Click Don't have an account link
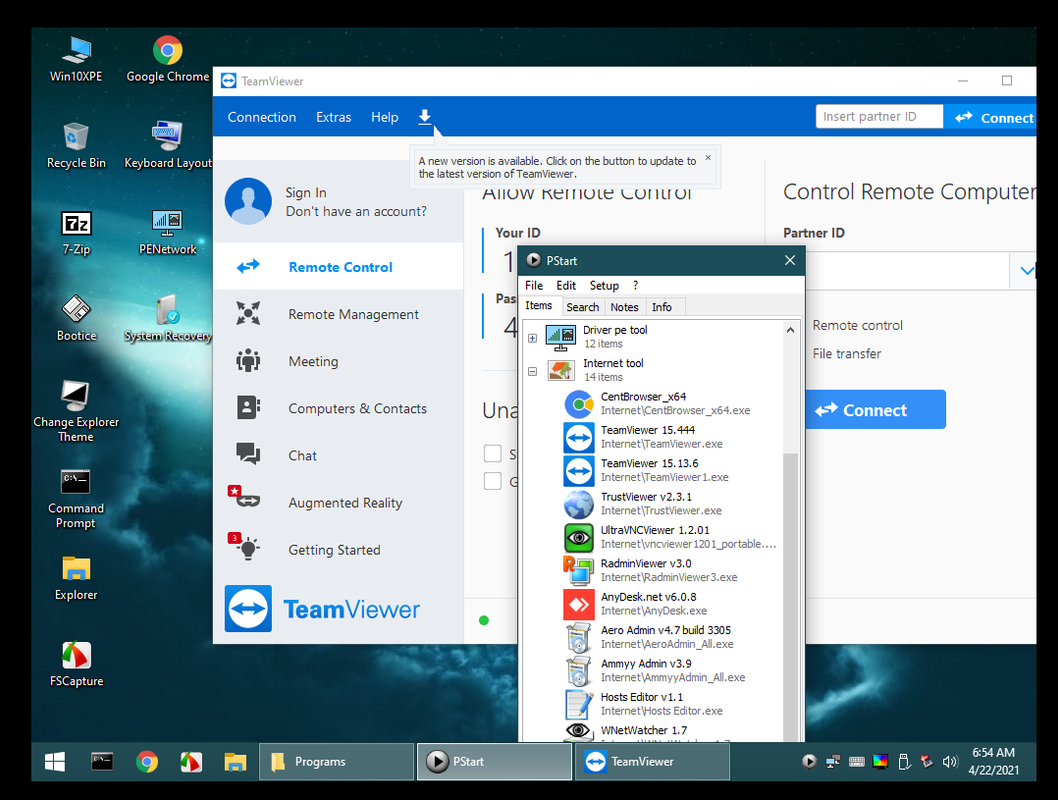 (x=356, y=212)
